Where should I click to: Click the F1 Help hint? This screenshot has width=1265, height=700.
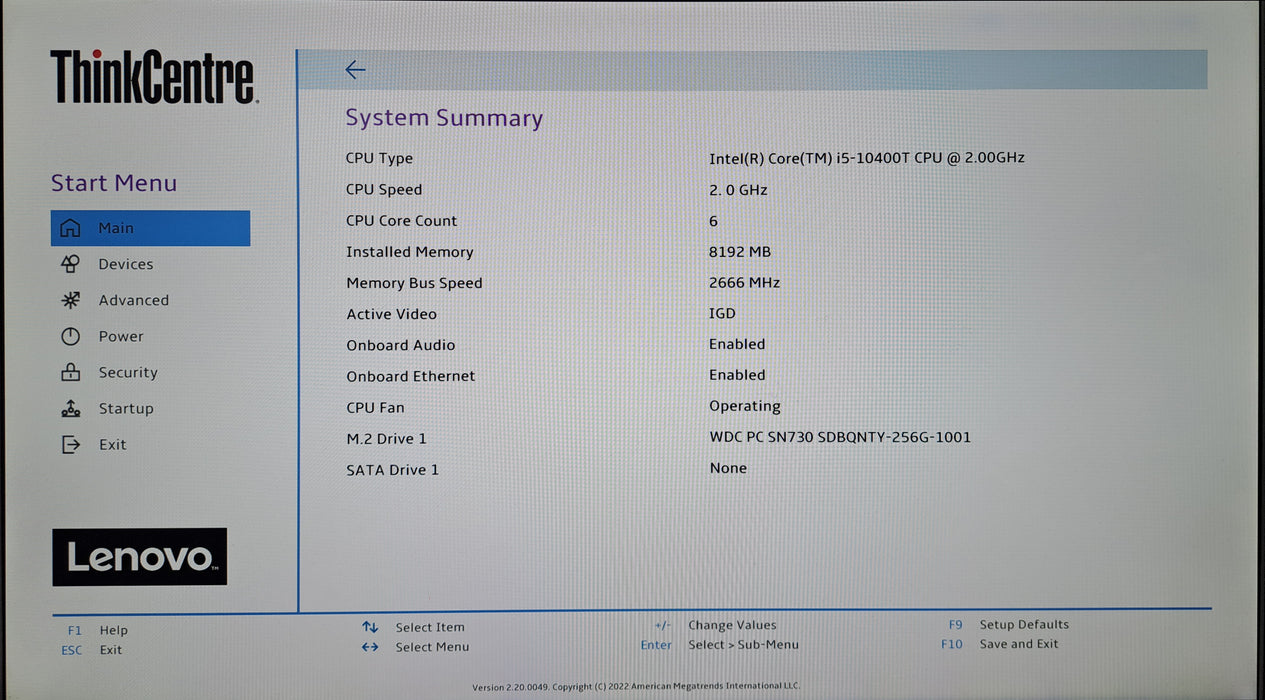coord(98,630)
